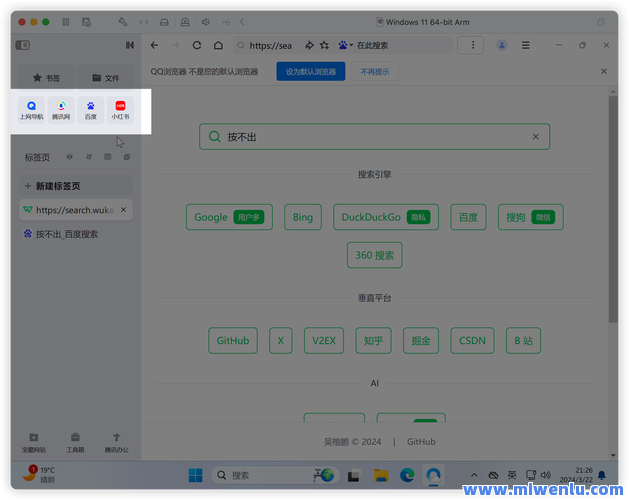Open the Baidu search-engine dropdown in the search box

(x=345, y=45)
